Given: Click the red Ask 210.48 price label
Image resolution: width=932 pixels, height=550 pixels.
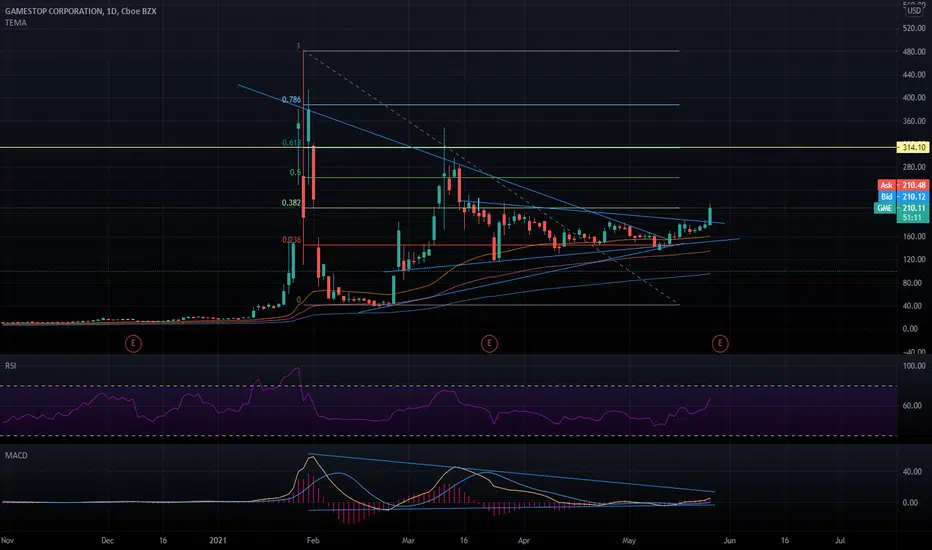Looking at the screenshot, I should [x=903, y=185].
